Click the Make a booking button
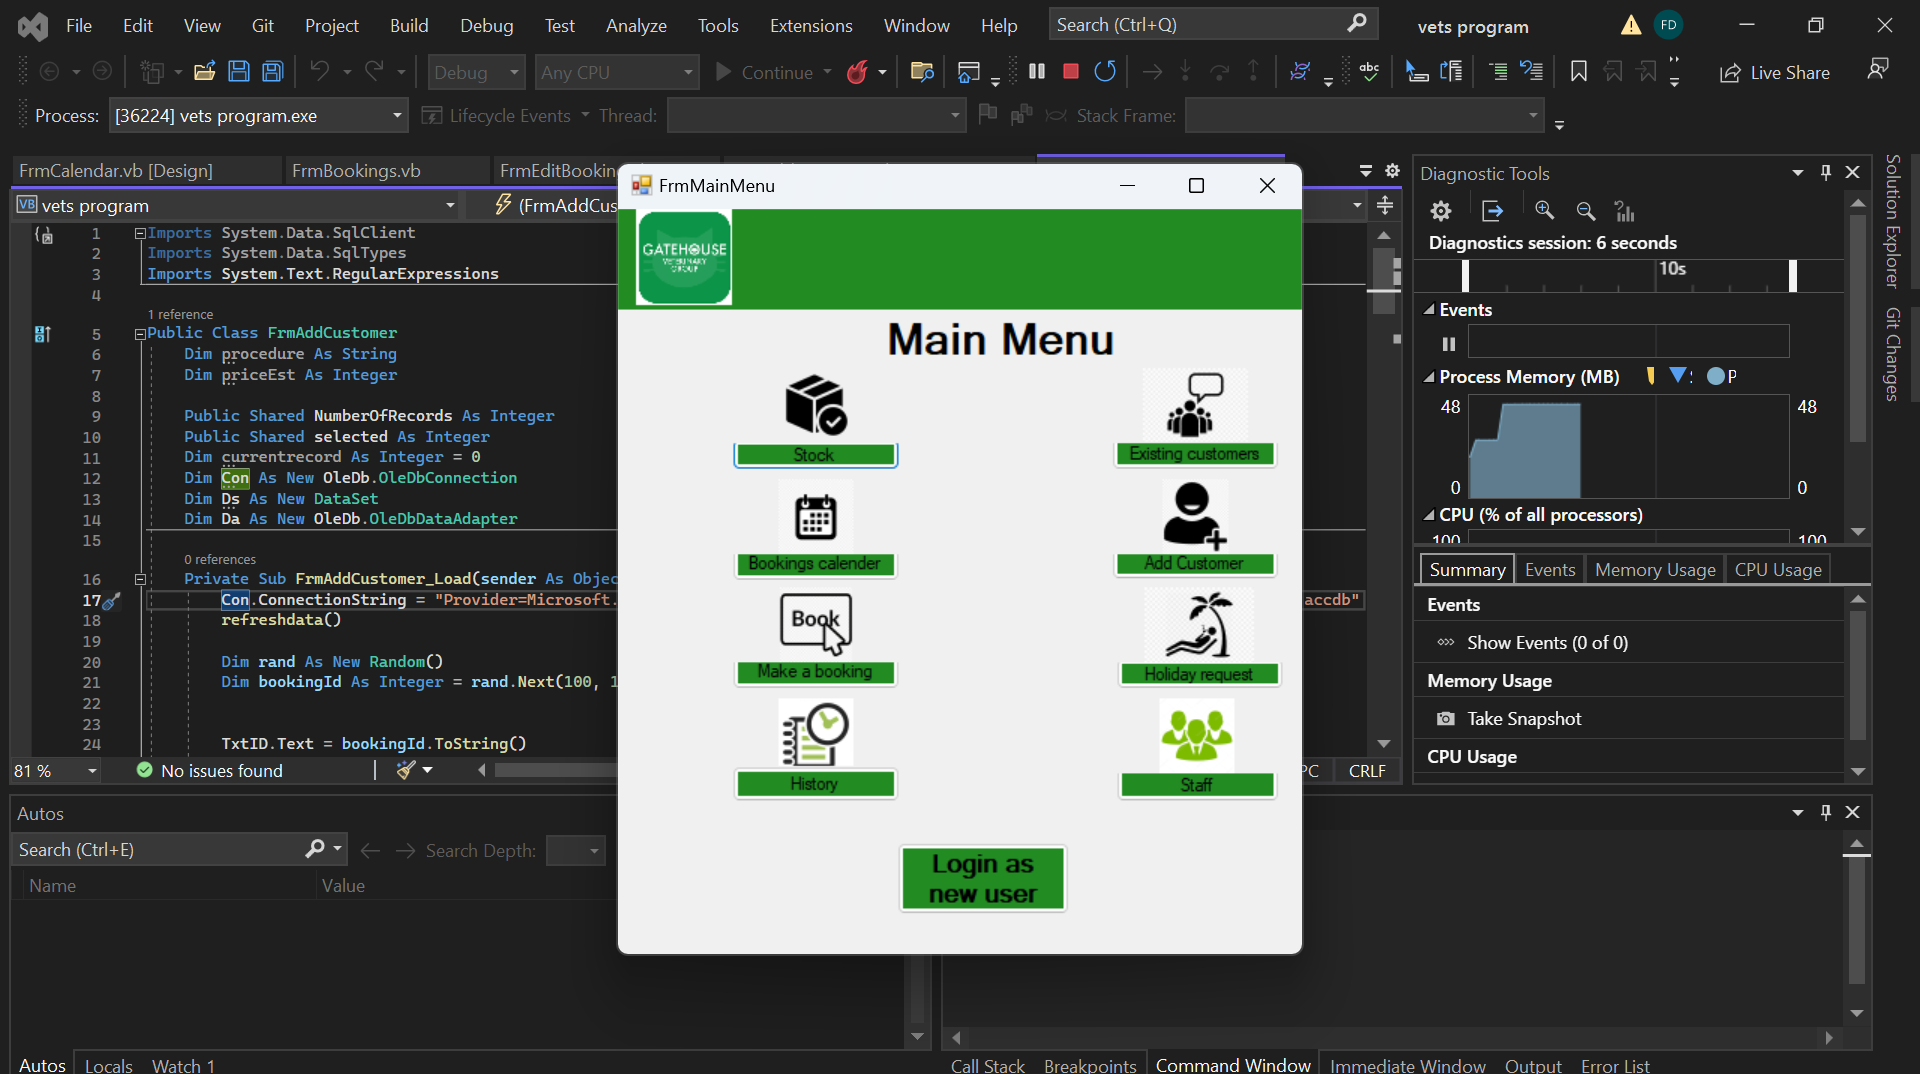Screen dimensions: 1920x1074 point(815,672)
